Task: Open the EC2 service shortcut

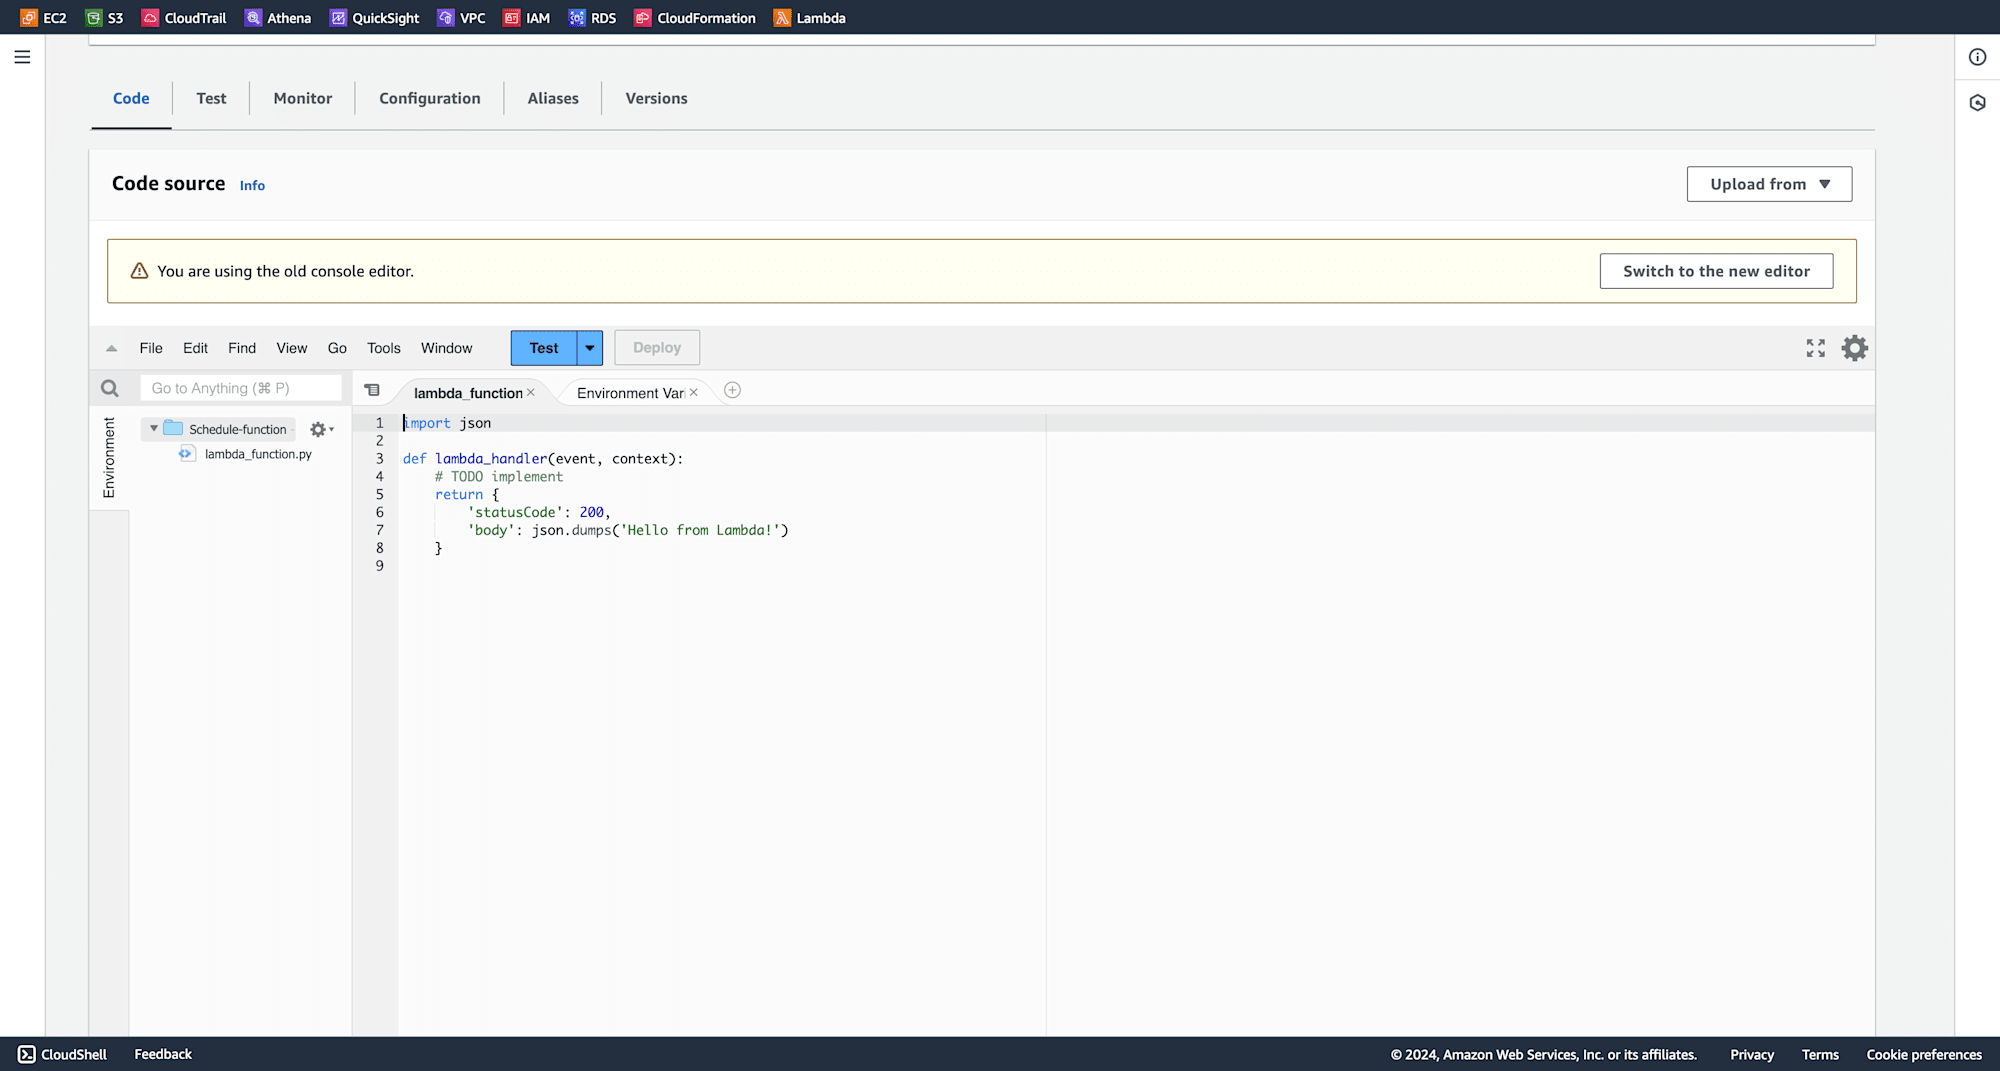Action: coord(43,18)
